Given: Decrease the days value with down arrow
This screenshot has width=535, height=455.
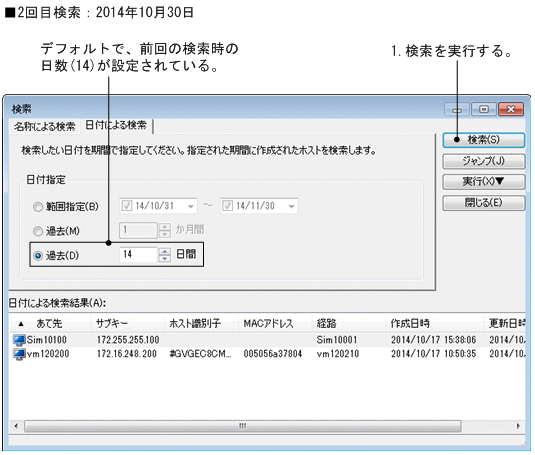Looking at the screenshot, I should 164,259.
